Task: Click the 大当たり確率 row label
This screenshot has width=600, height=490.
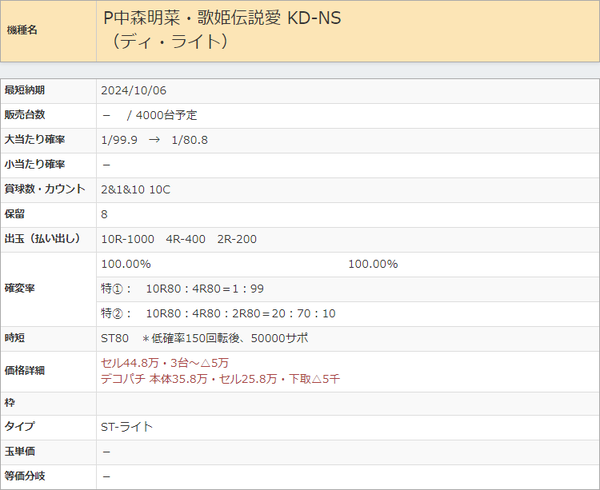Action: (x=34, y=140)
